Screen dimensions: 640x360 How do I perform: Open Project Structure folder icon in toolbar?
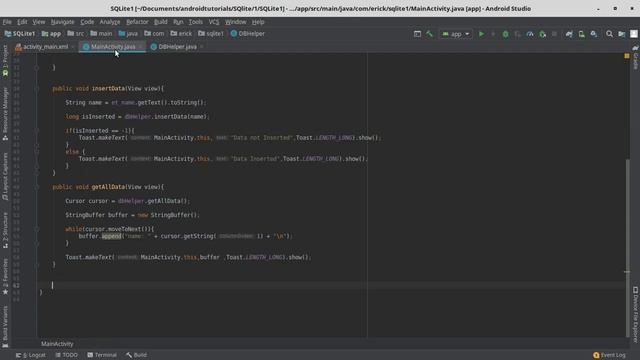(622, 34)
